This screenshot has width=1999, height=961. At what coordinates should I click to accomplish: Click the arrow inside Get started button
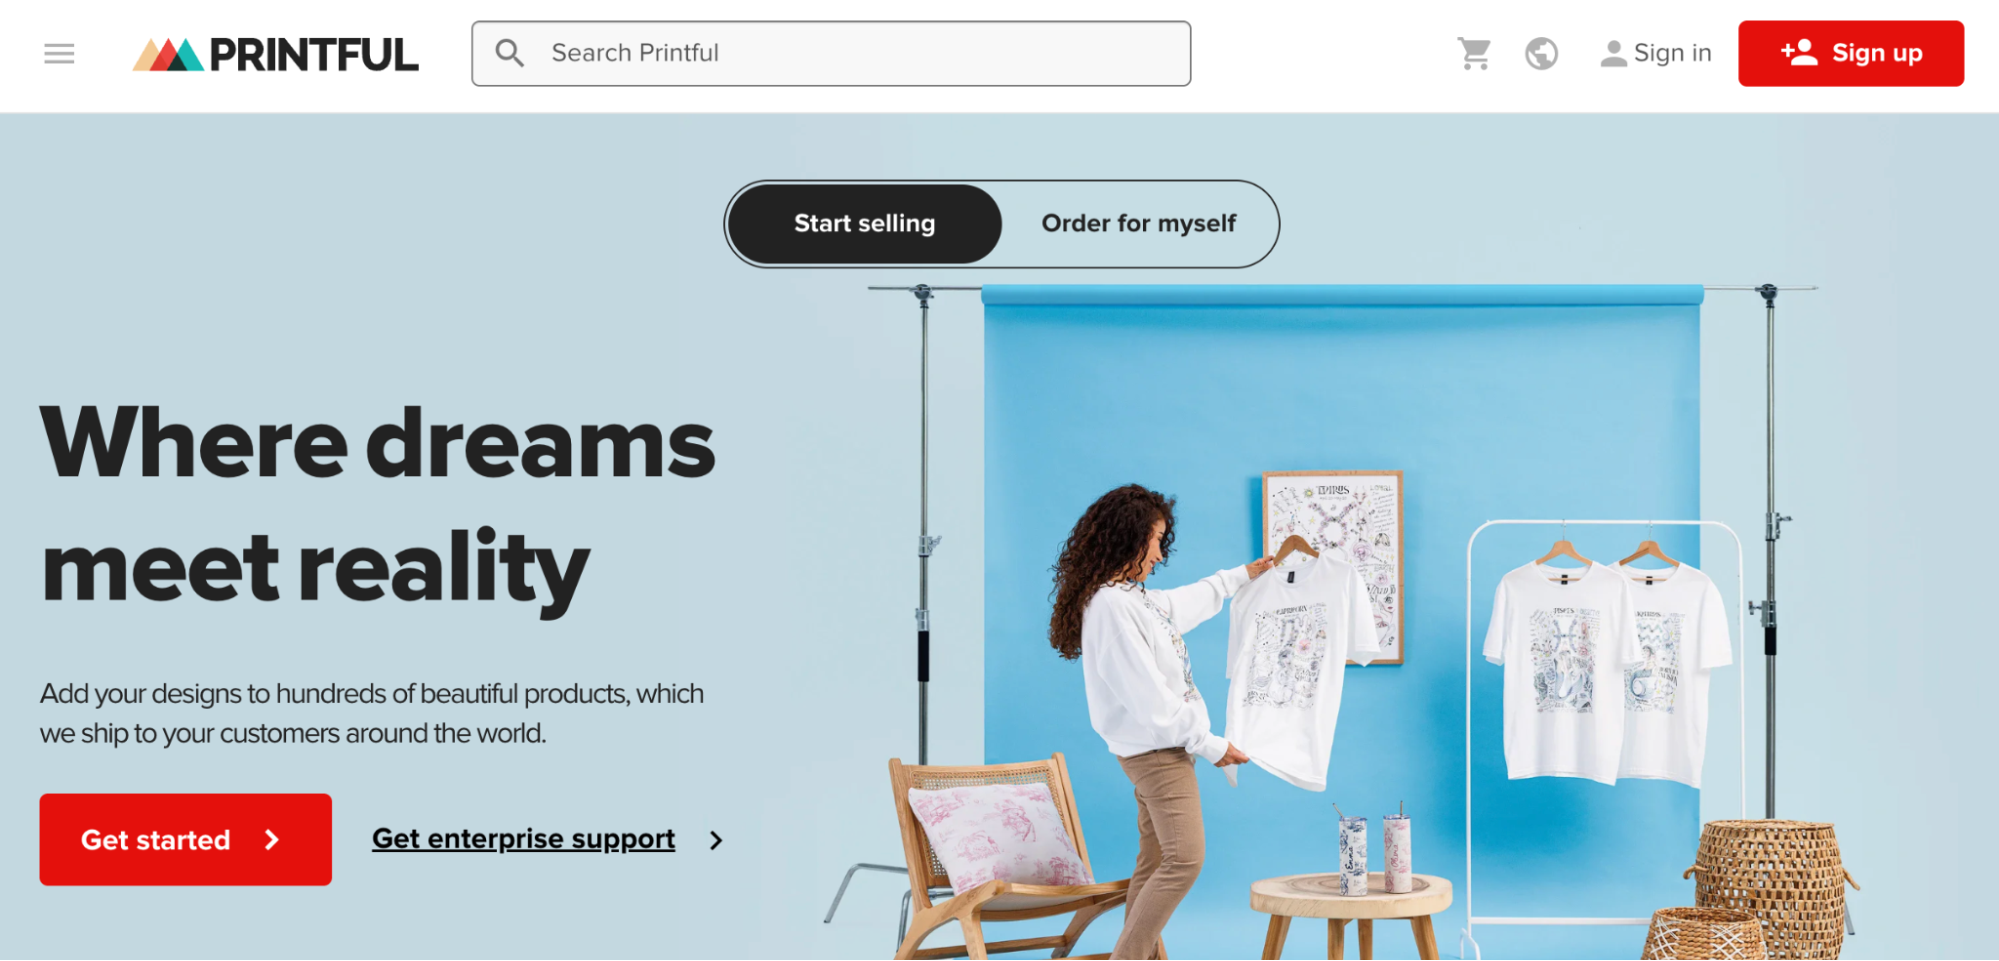(x=272, y=840)
